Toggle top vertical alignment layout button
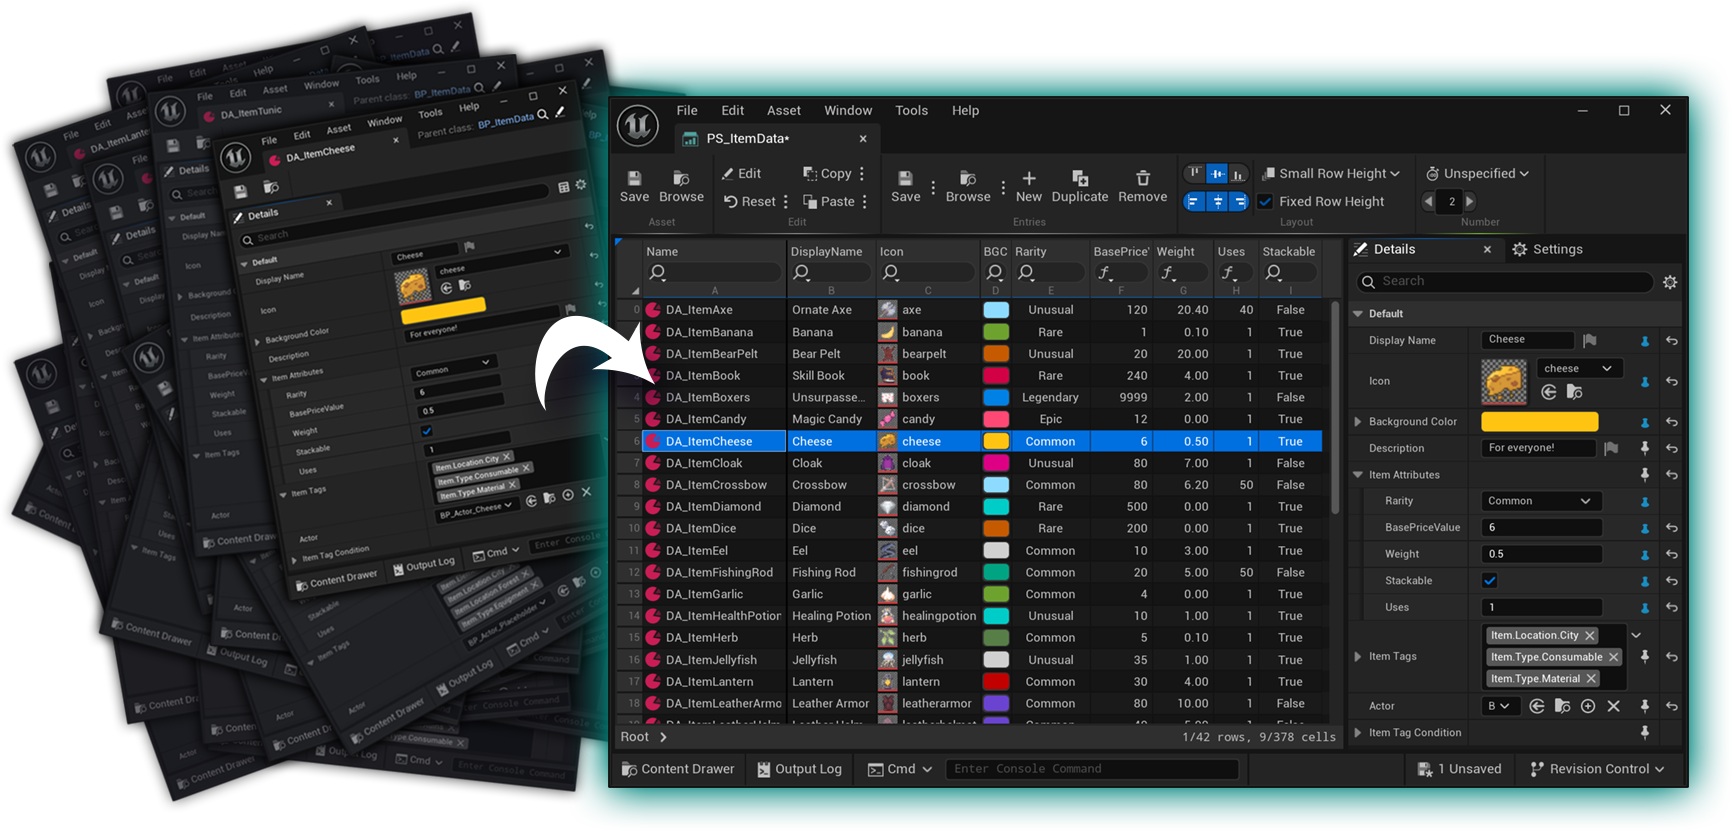The width and height of the screenshot is (1732, 831). pyautogui.click(x=1194, y=173)
